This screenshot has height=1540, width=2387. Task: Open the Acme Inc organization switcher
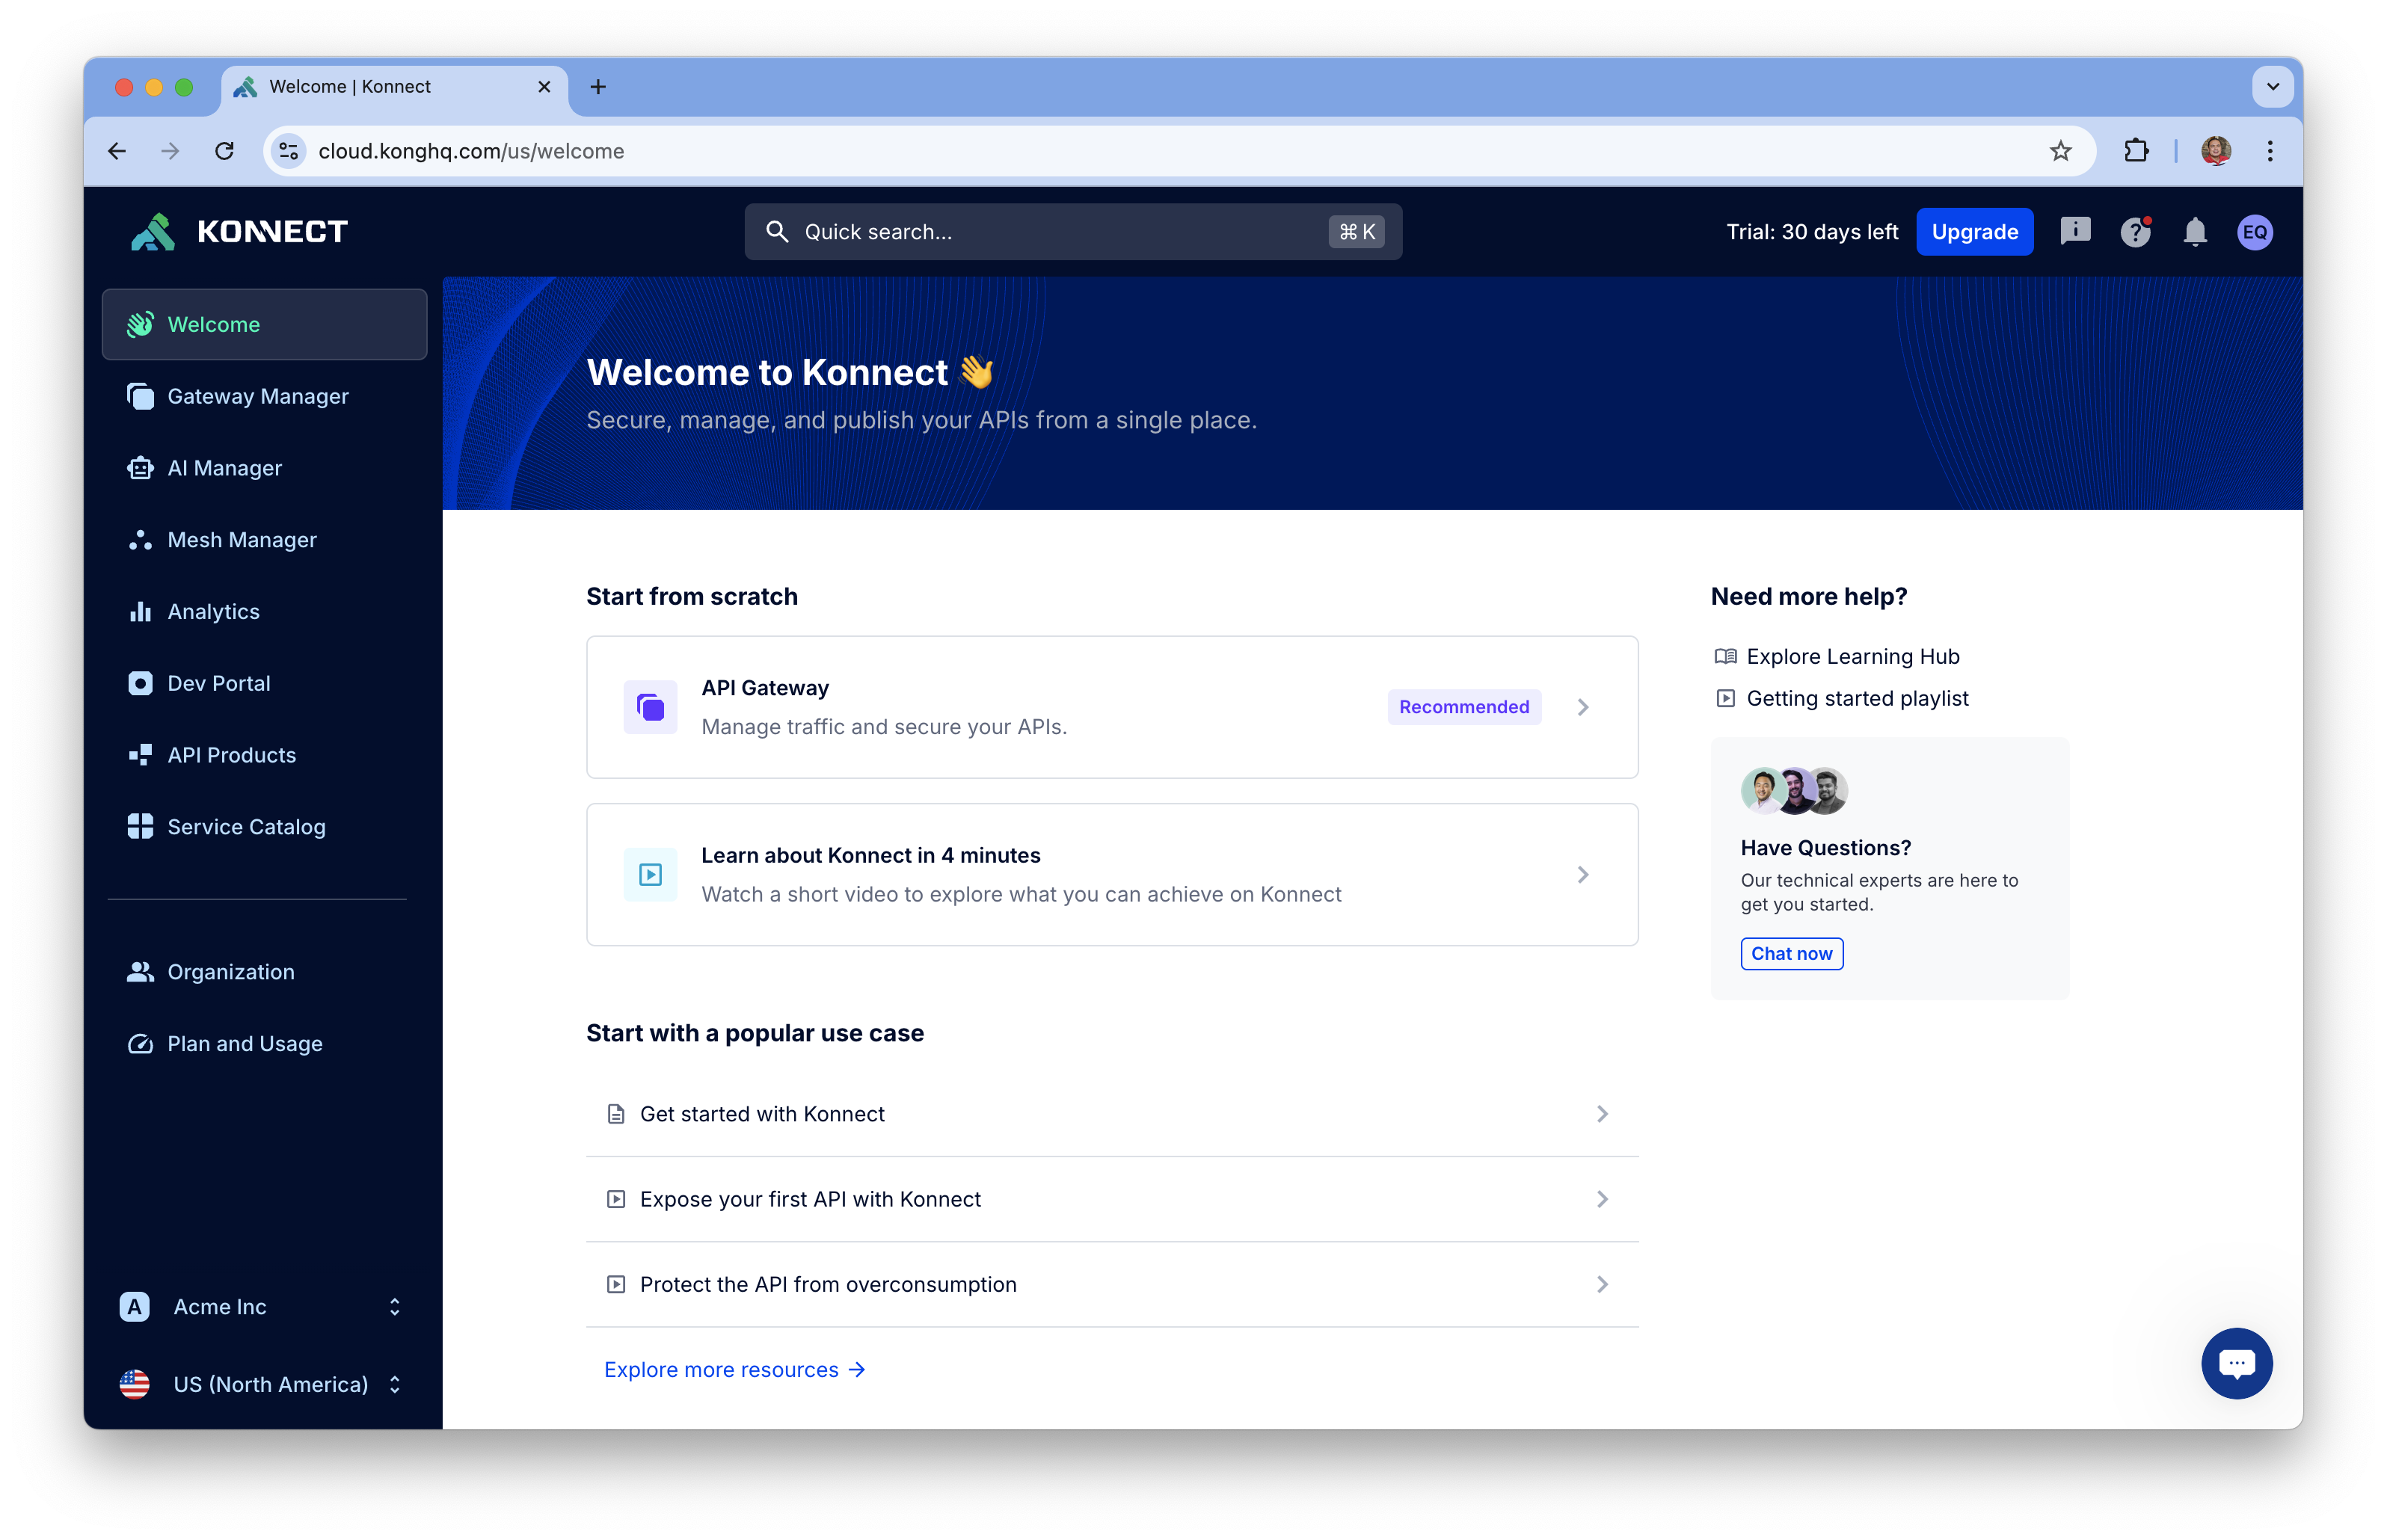[262, 1306]
